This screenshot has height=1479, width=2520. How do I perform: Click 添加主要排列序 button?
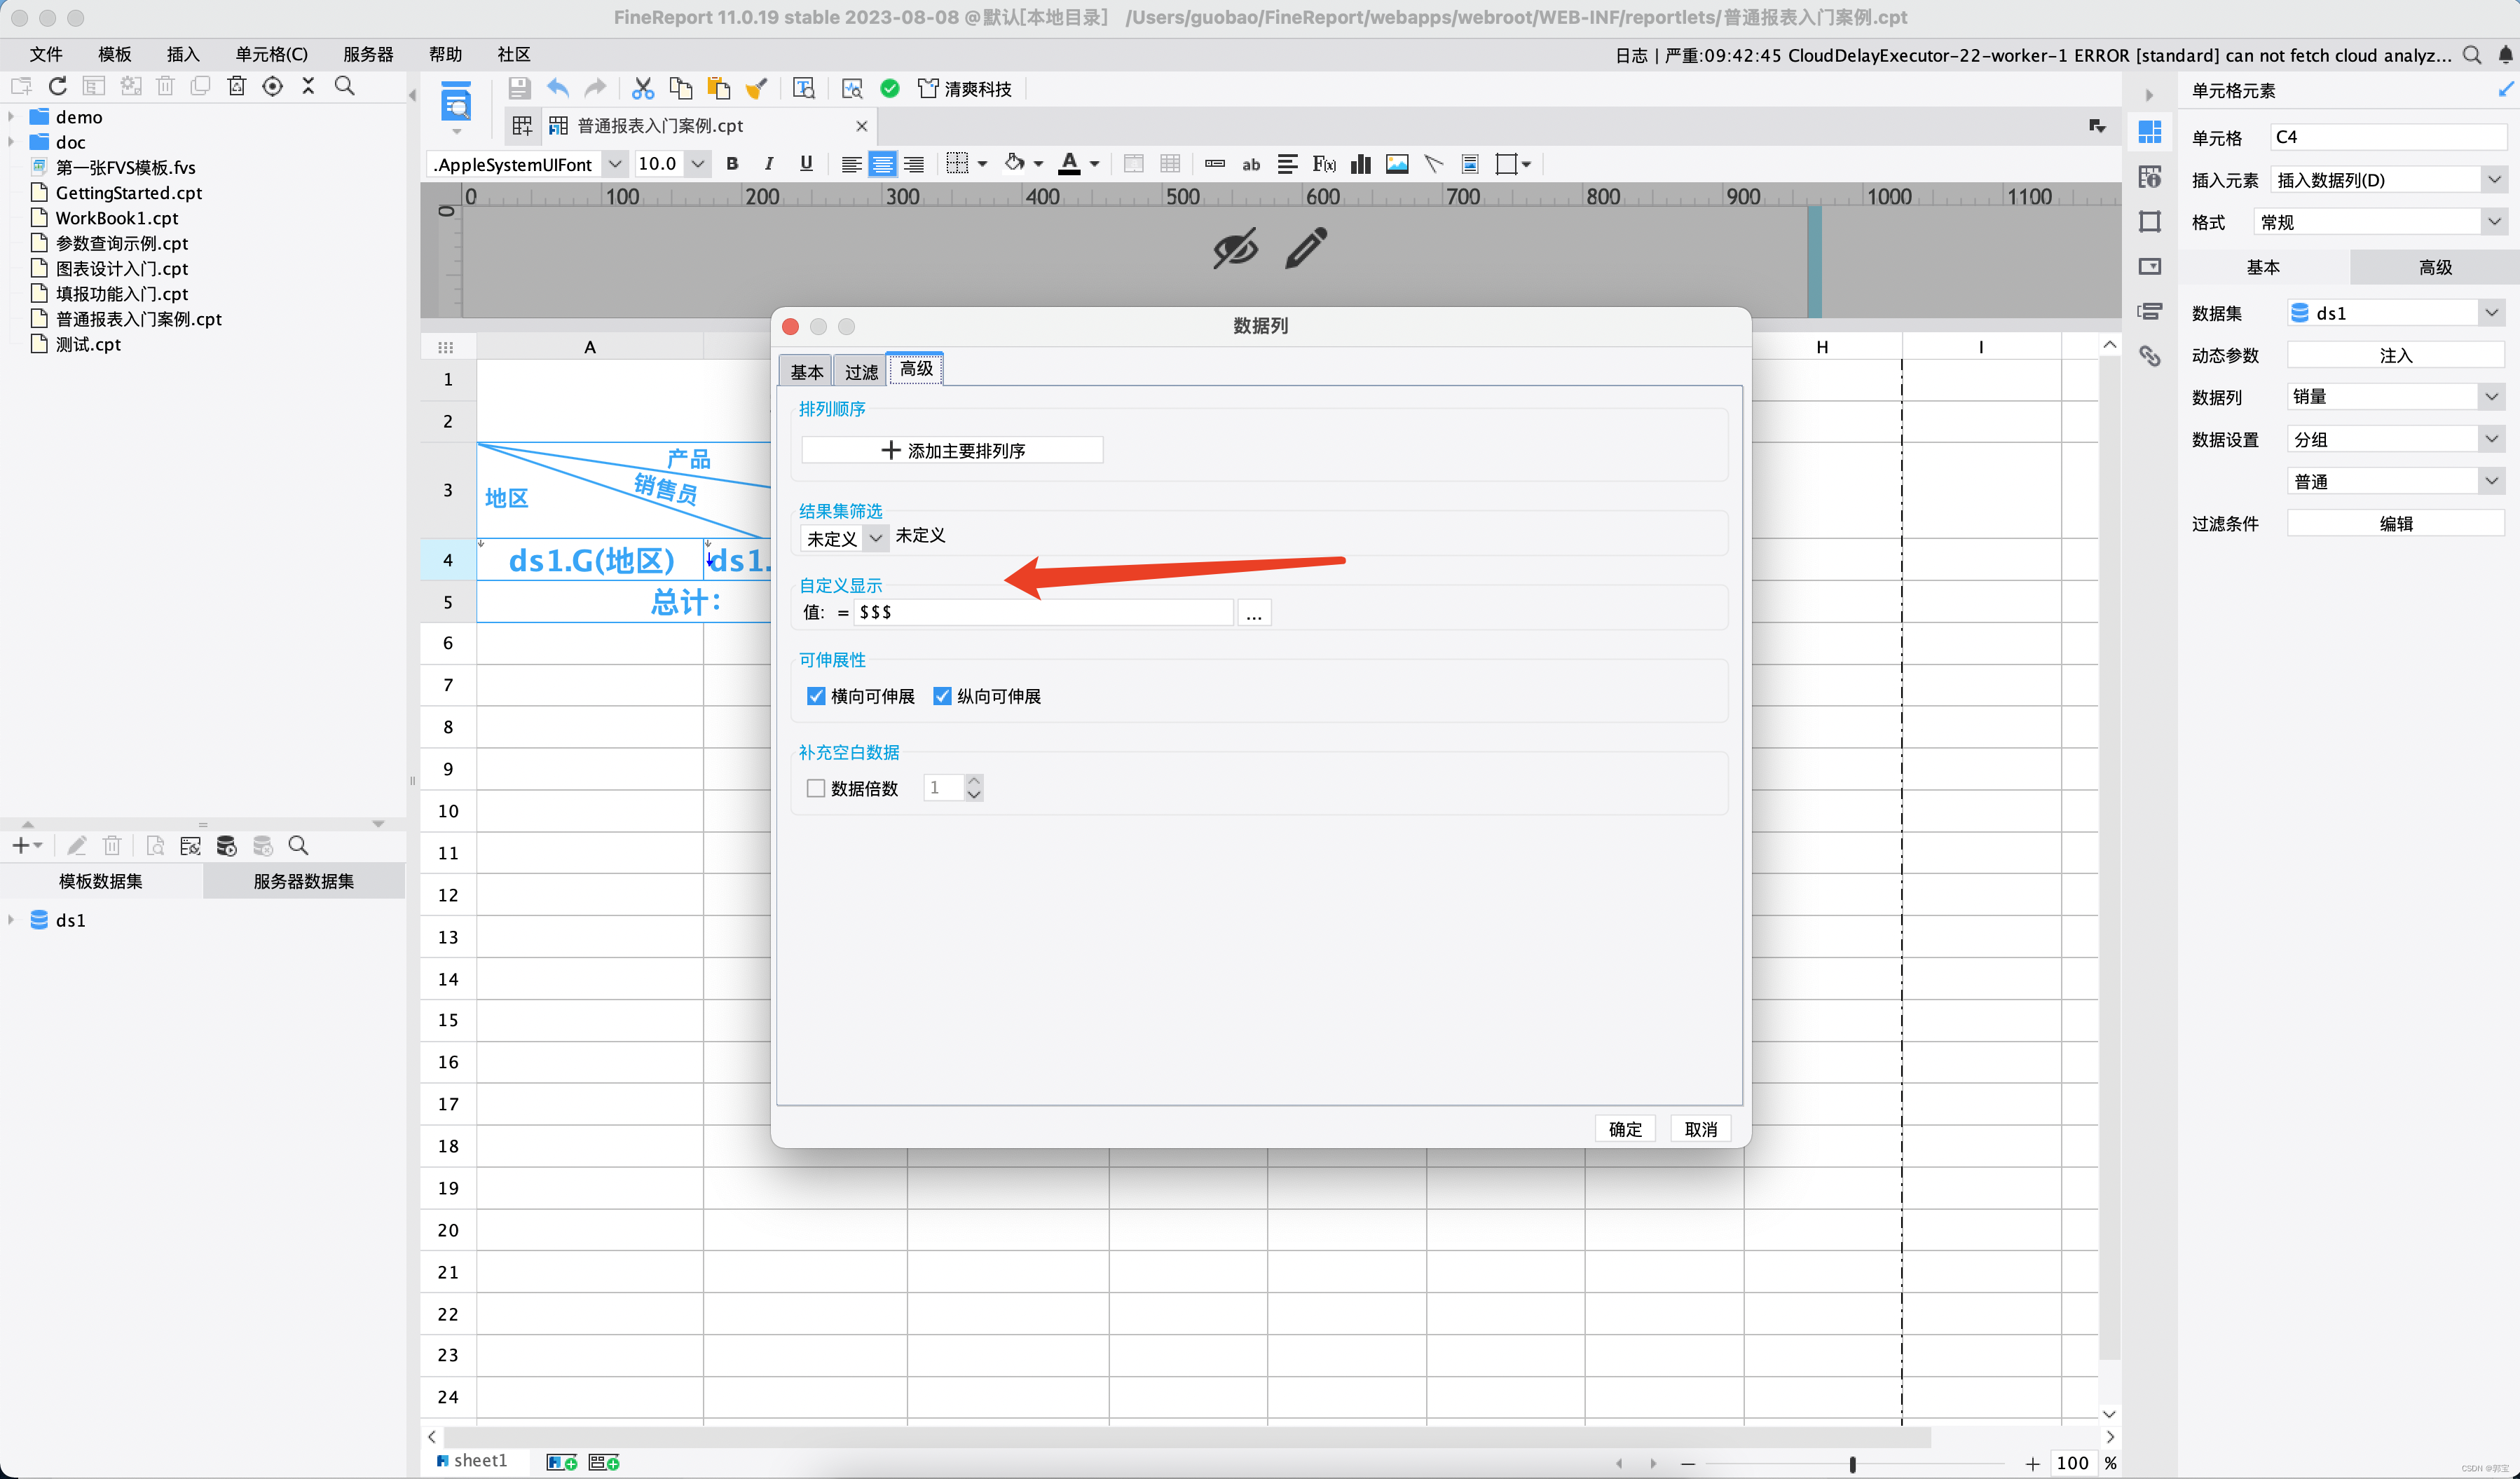952,451
